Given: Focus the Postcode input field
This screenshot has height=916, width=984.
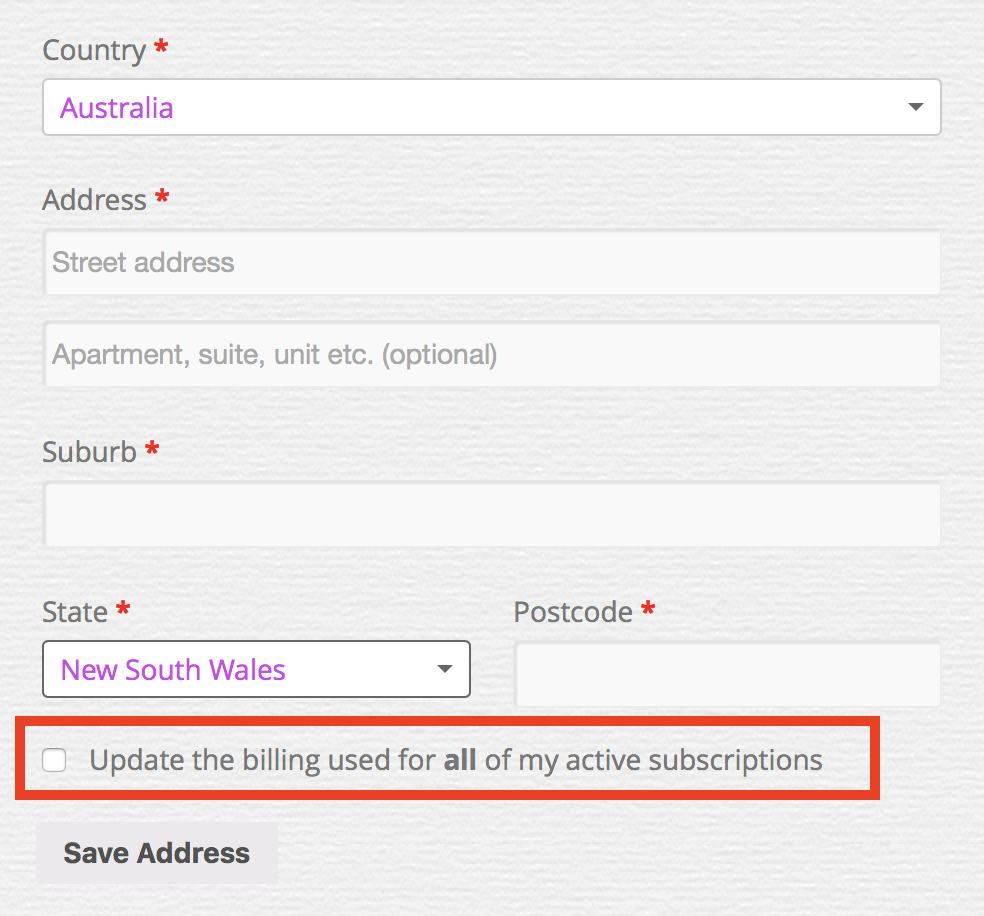Looking at the screenshot, I should pos(727,674).
